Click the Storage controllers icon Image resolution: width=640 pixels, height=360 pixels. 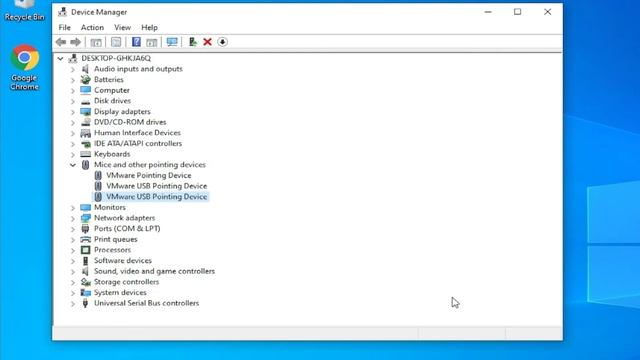tap(85, 282)
